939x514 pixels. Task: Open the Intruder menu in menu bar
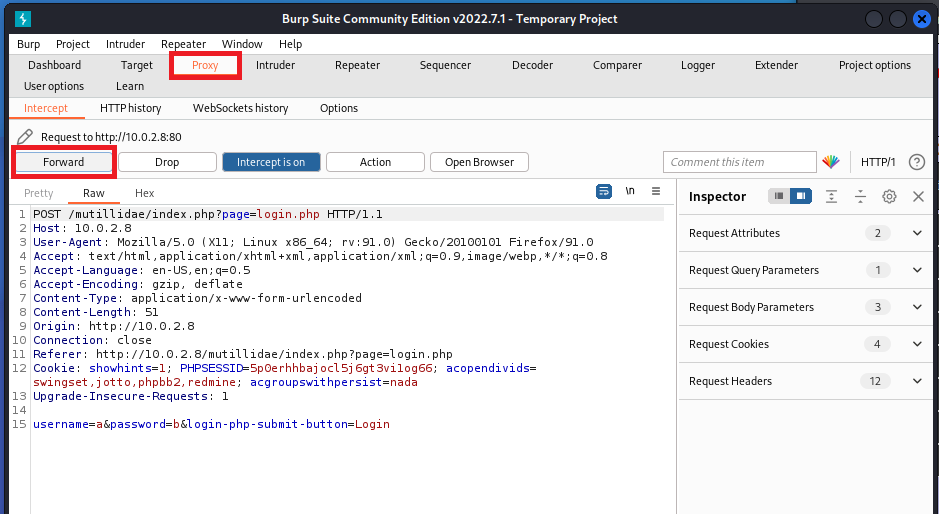coord(125,44)
